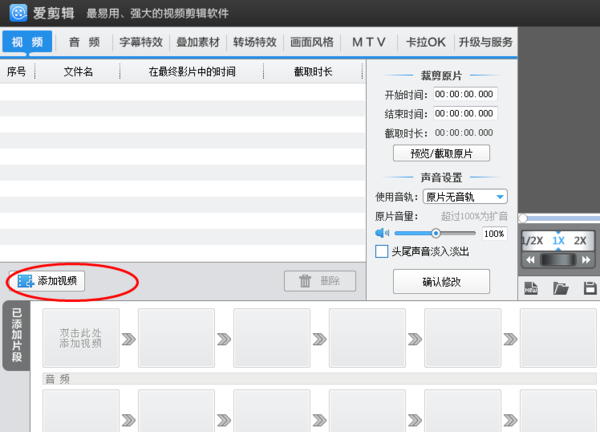This screenshot has height=432, width=600.
Task: Click the trash 删除 button
Action: 320,281
